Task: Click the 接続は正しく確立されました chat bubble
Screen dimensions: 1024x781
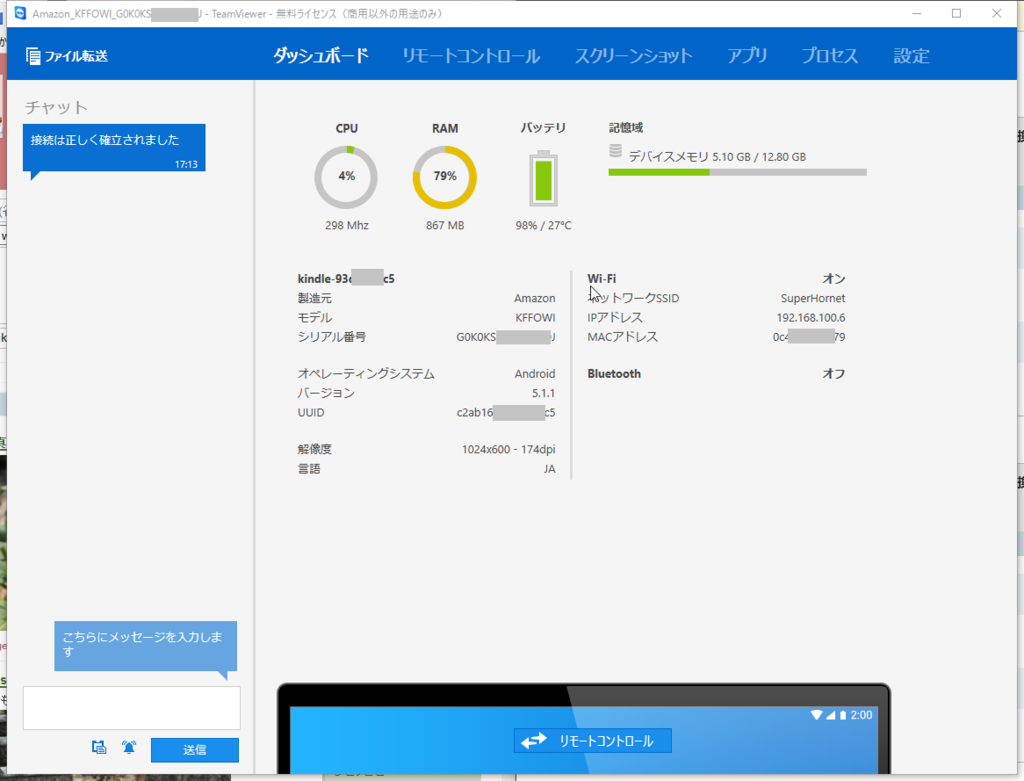Action: point(114,148)
